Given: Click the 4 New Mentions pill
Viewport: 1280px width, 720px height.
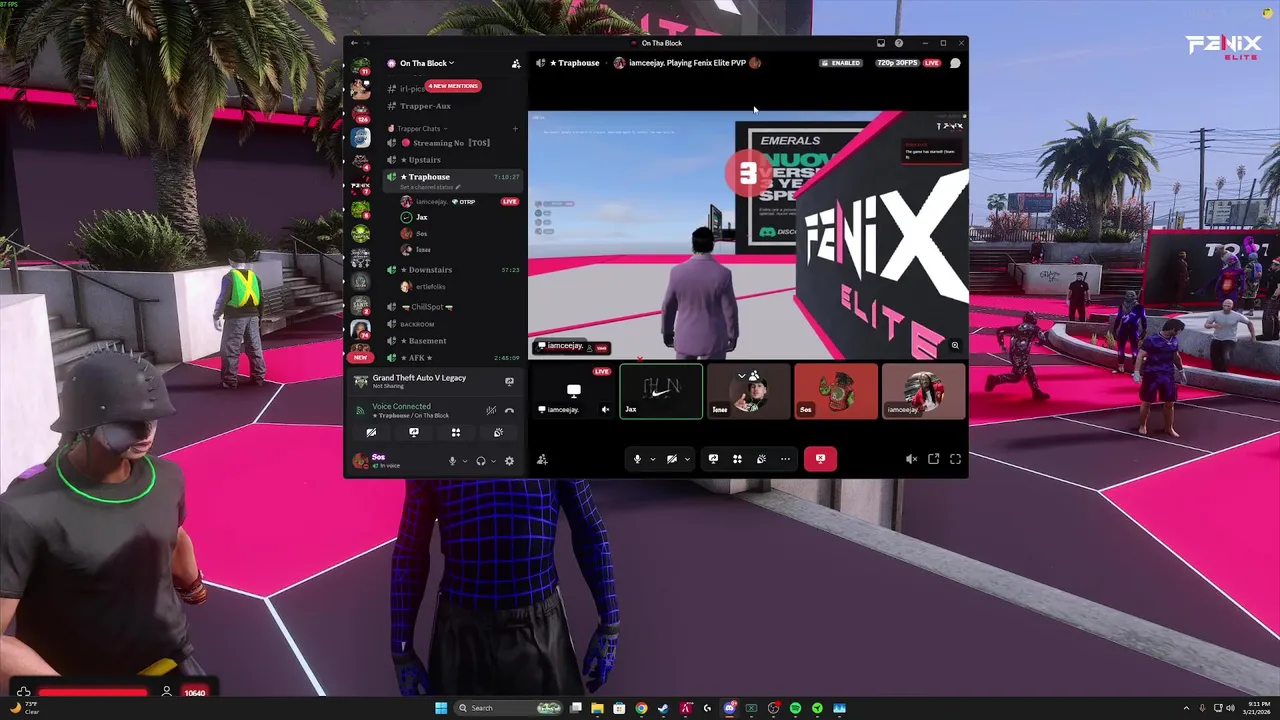Looking at the screenshot, I should 453,86.
